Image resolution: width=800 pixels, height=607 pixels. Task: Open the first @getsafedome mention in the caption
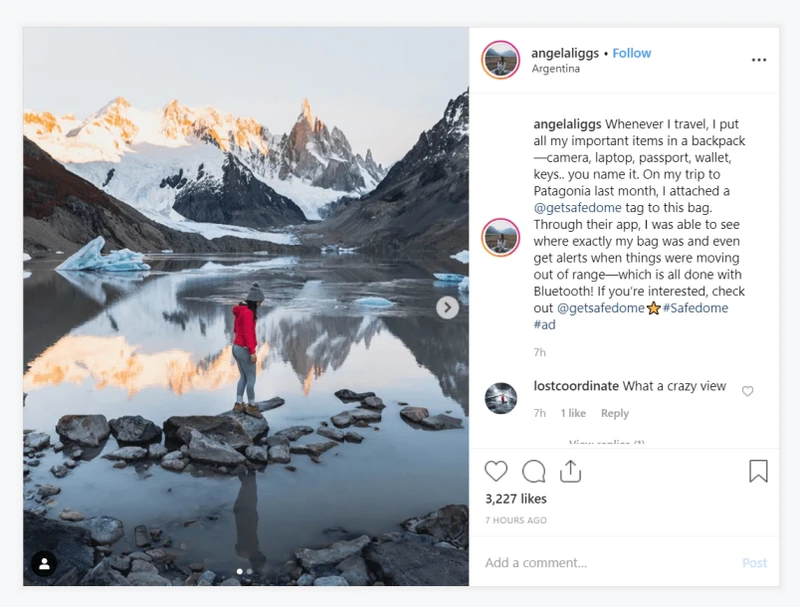[578, 208]
